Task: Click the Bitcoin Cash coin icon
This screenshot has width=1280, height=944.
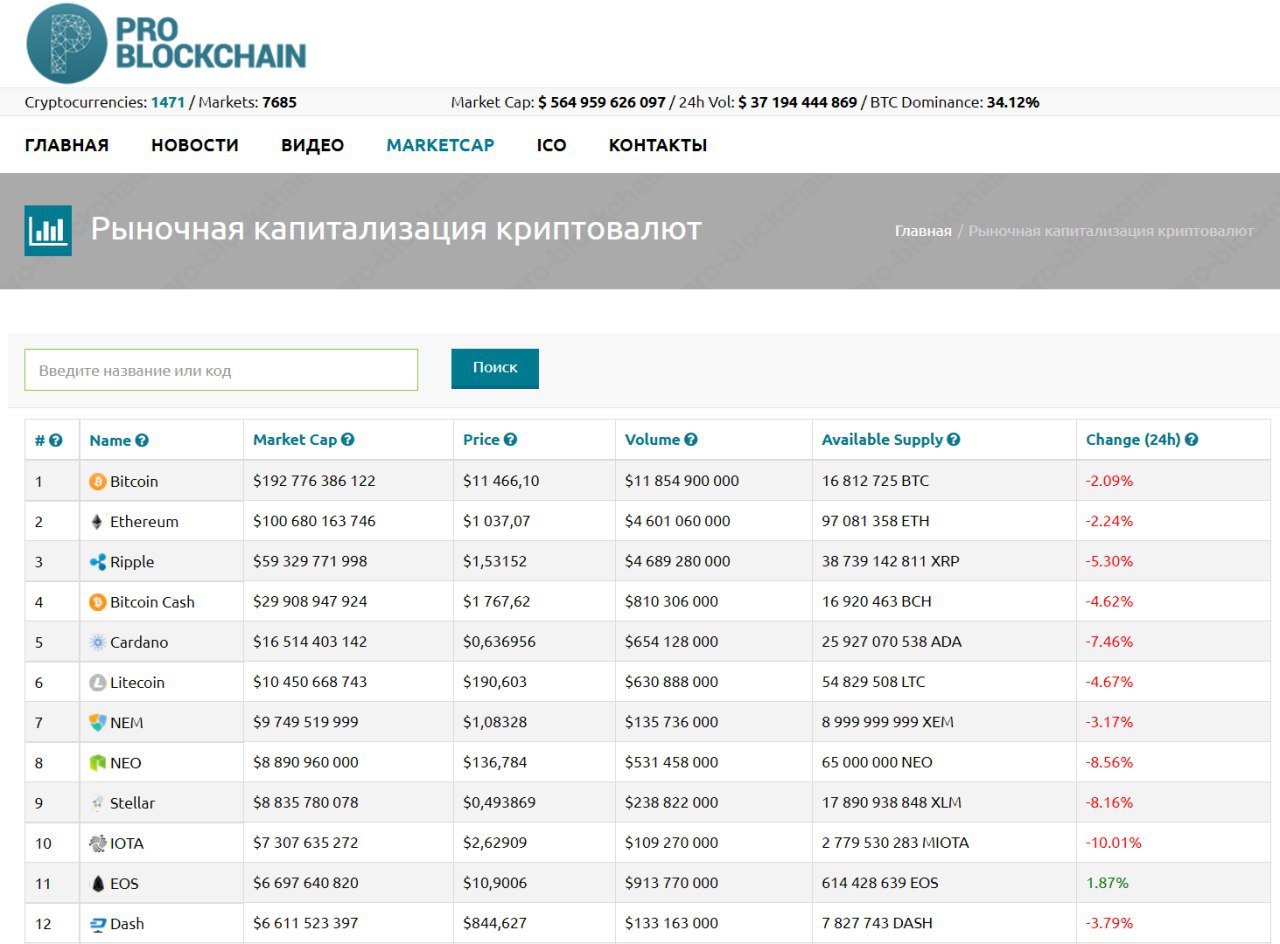Action: [x=98, y=602]
